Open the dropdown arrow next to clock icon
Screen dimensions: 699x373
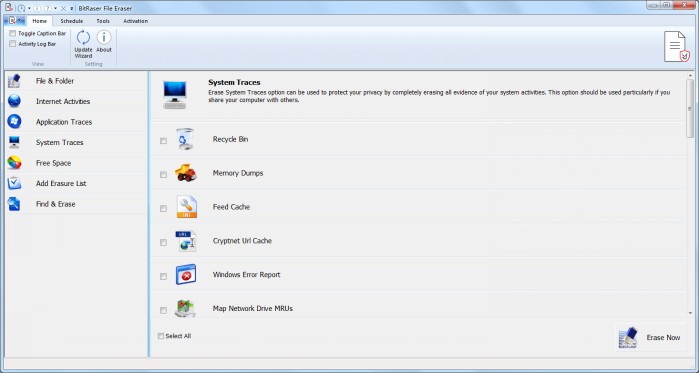[x=29, y=8]
